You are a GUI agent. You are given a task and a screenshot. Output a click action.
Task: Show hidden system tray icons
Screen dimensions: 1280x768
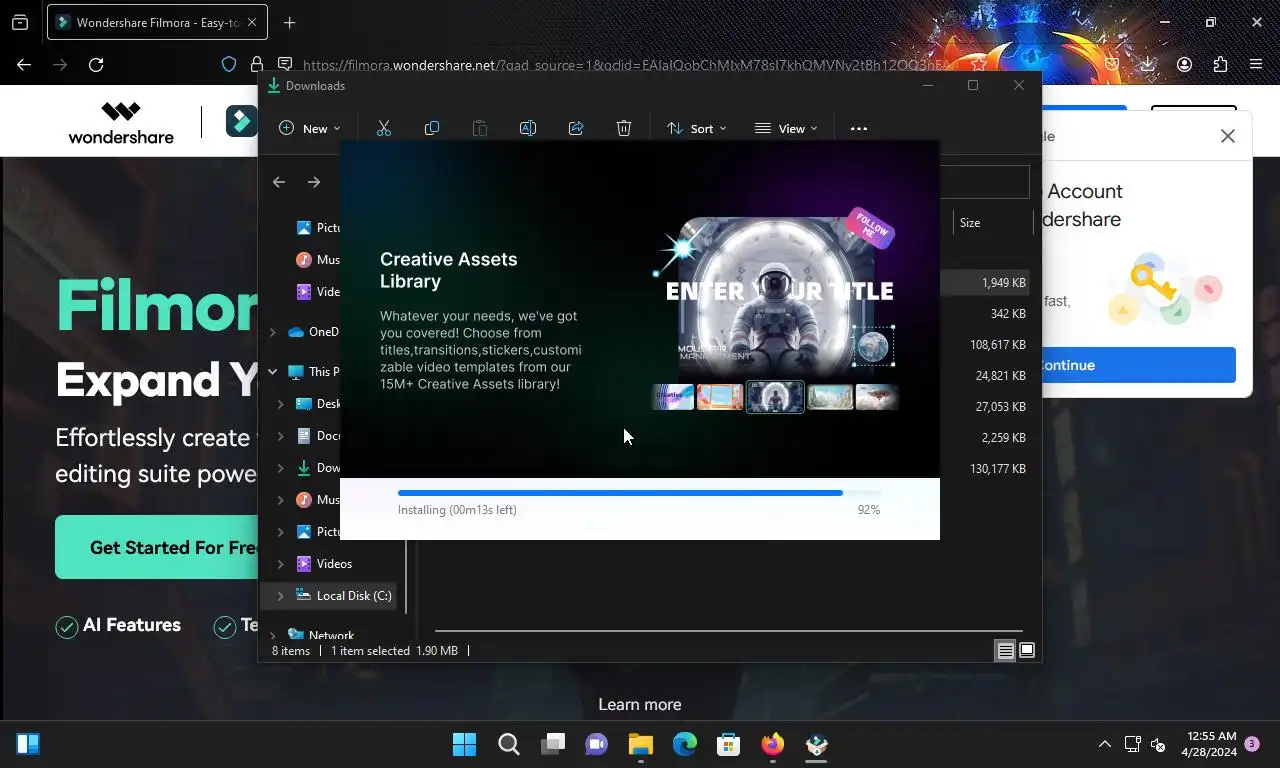click(1105, 744)
